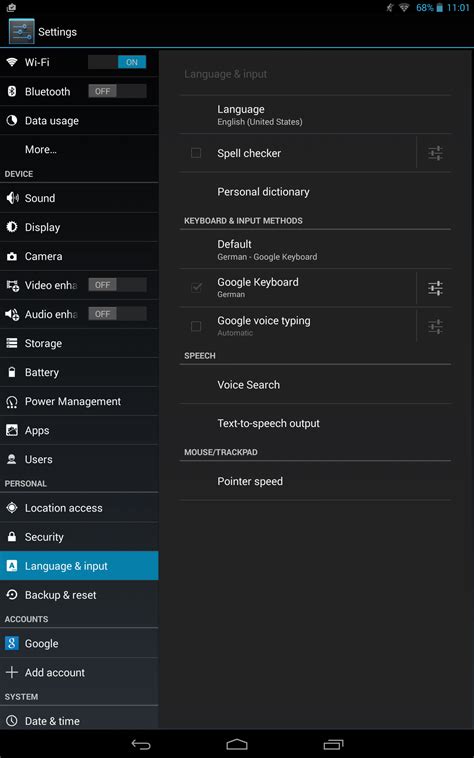The image size is (474, 758).
Task: Tap the Security padlock icon
Action: [12, 537]
